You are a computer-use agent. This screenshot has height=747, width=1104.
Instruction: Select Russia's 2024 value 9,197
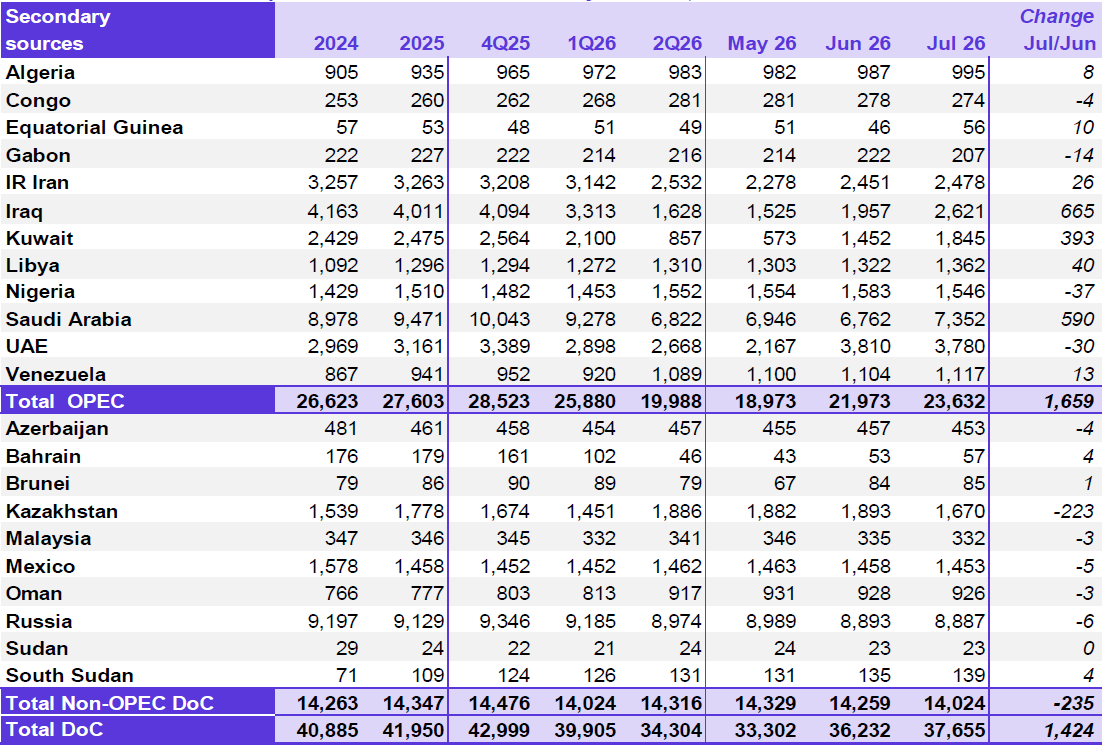tap(333, 621)
